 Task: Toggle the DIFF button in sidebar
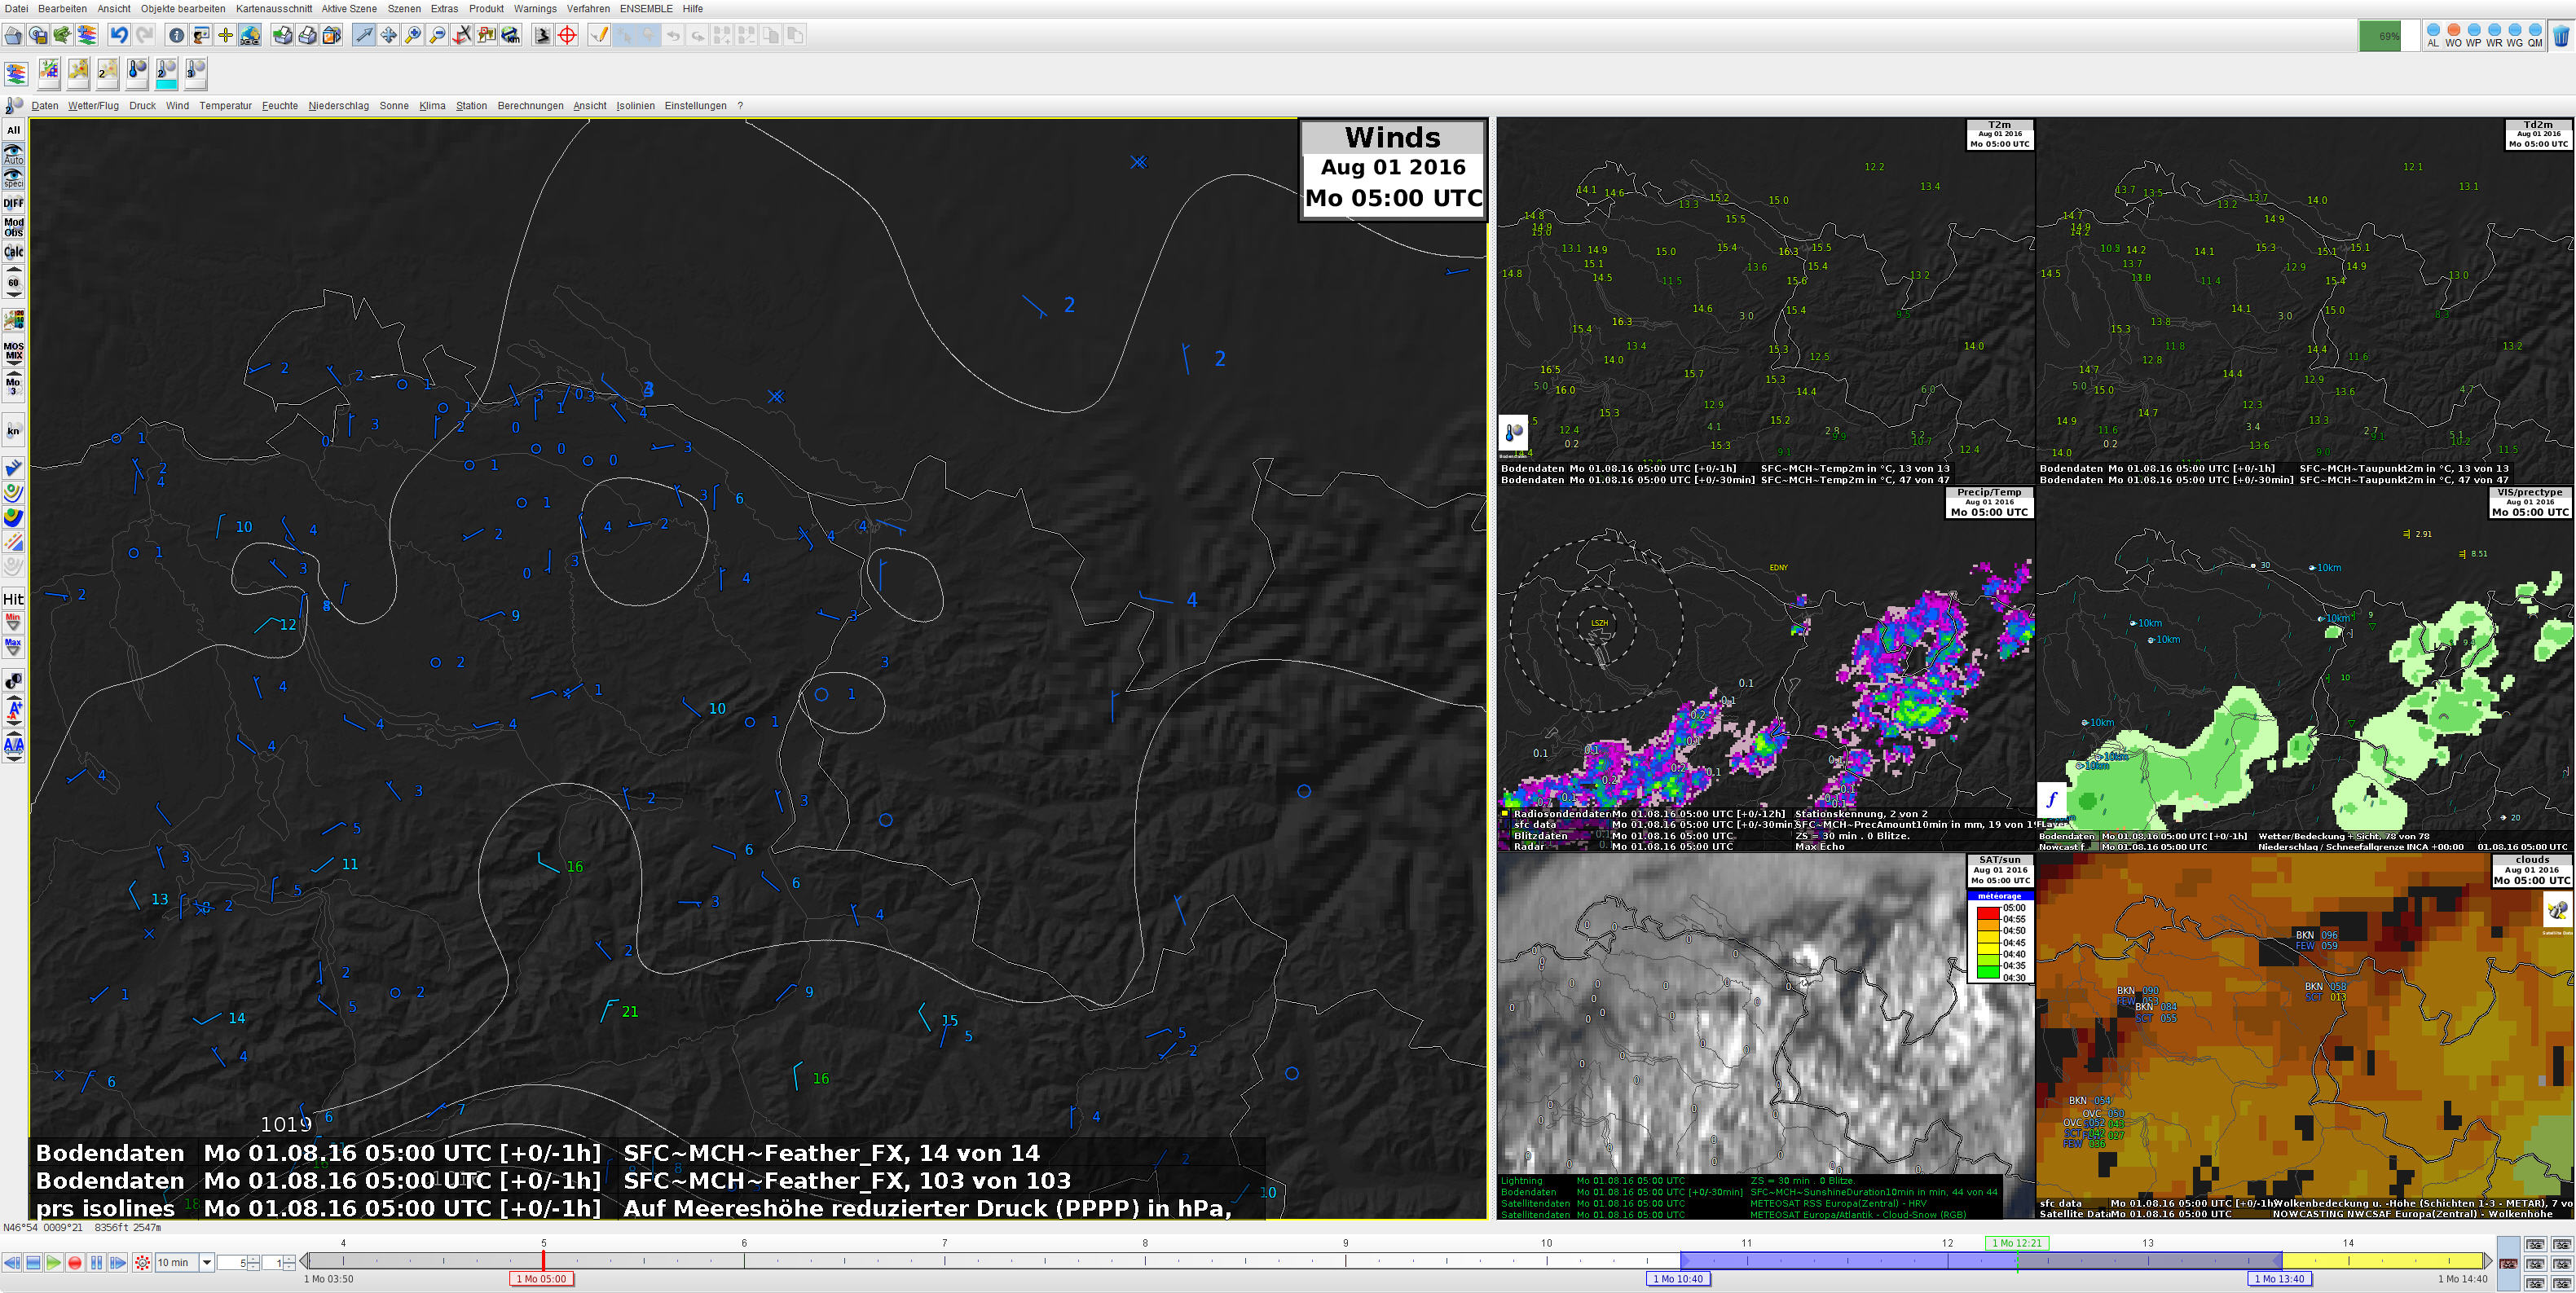[13, 203]
